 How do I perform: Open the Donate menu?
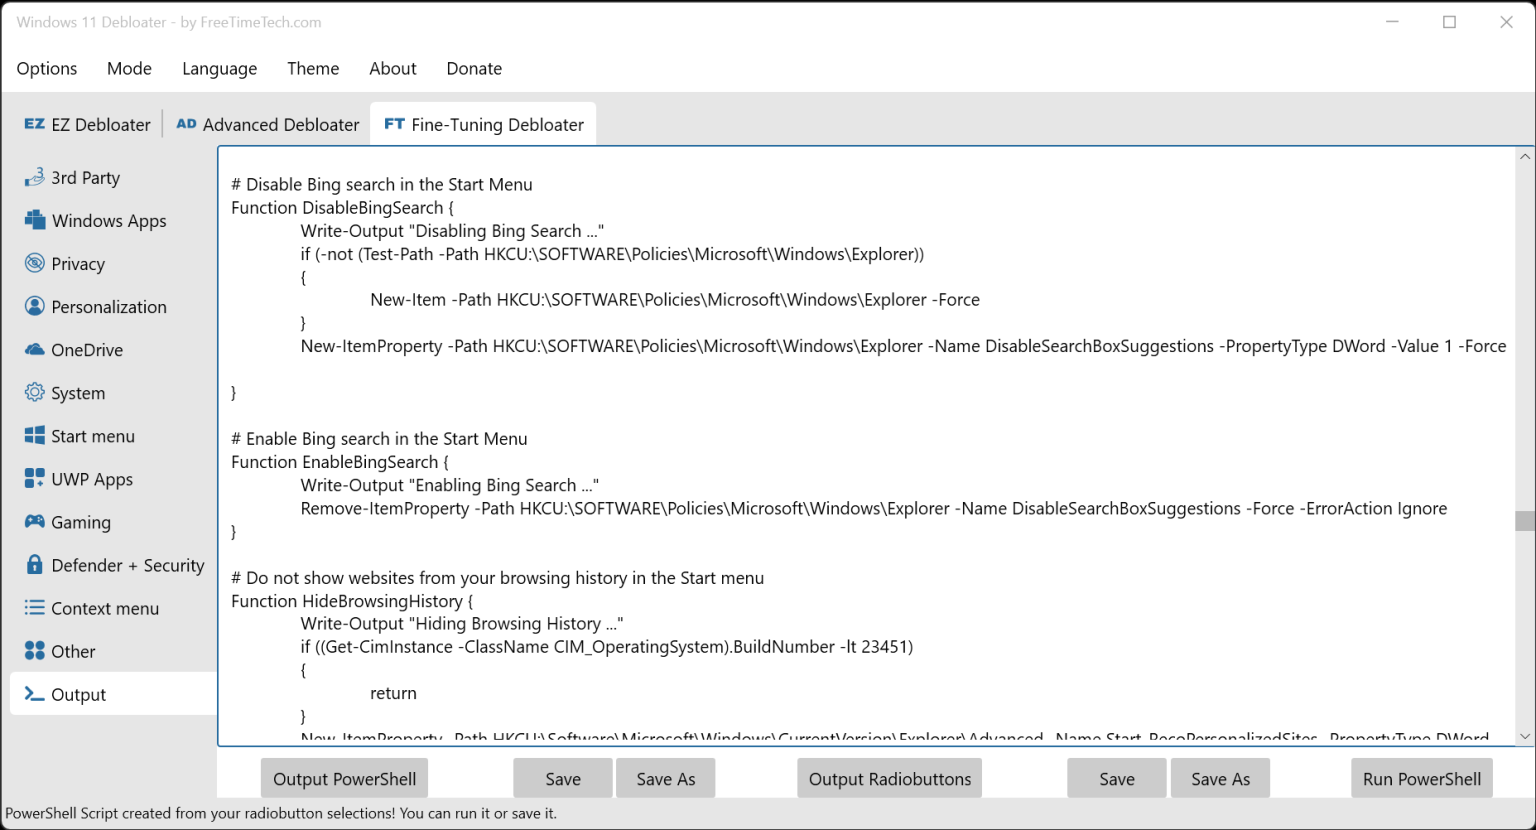point(473,68)
